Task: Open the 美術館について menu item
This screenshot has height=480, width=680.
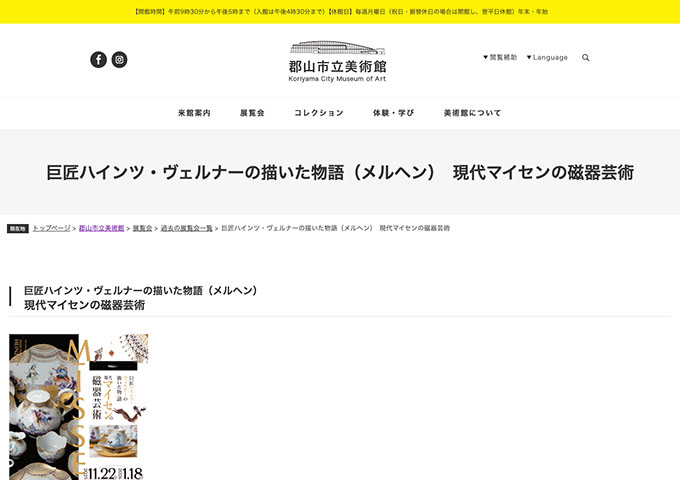Action: [472, 113]
